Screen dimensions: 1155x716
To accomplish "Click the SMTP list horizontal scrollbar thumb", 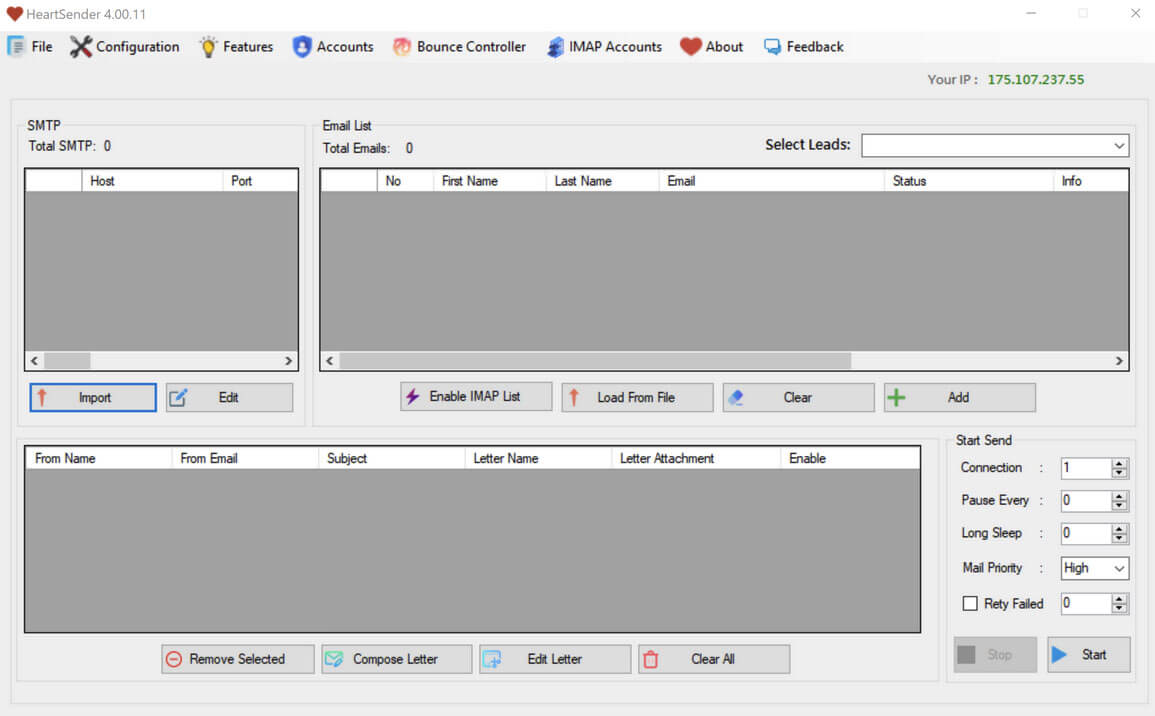I will [x=67, y=361].
